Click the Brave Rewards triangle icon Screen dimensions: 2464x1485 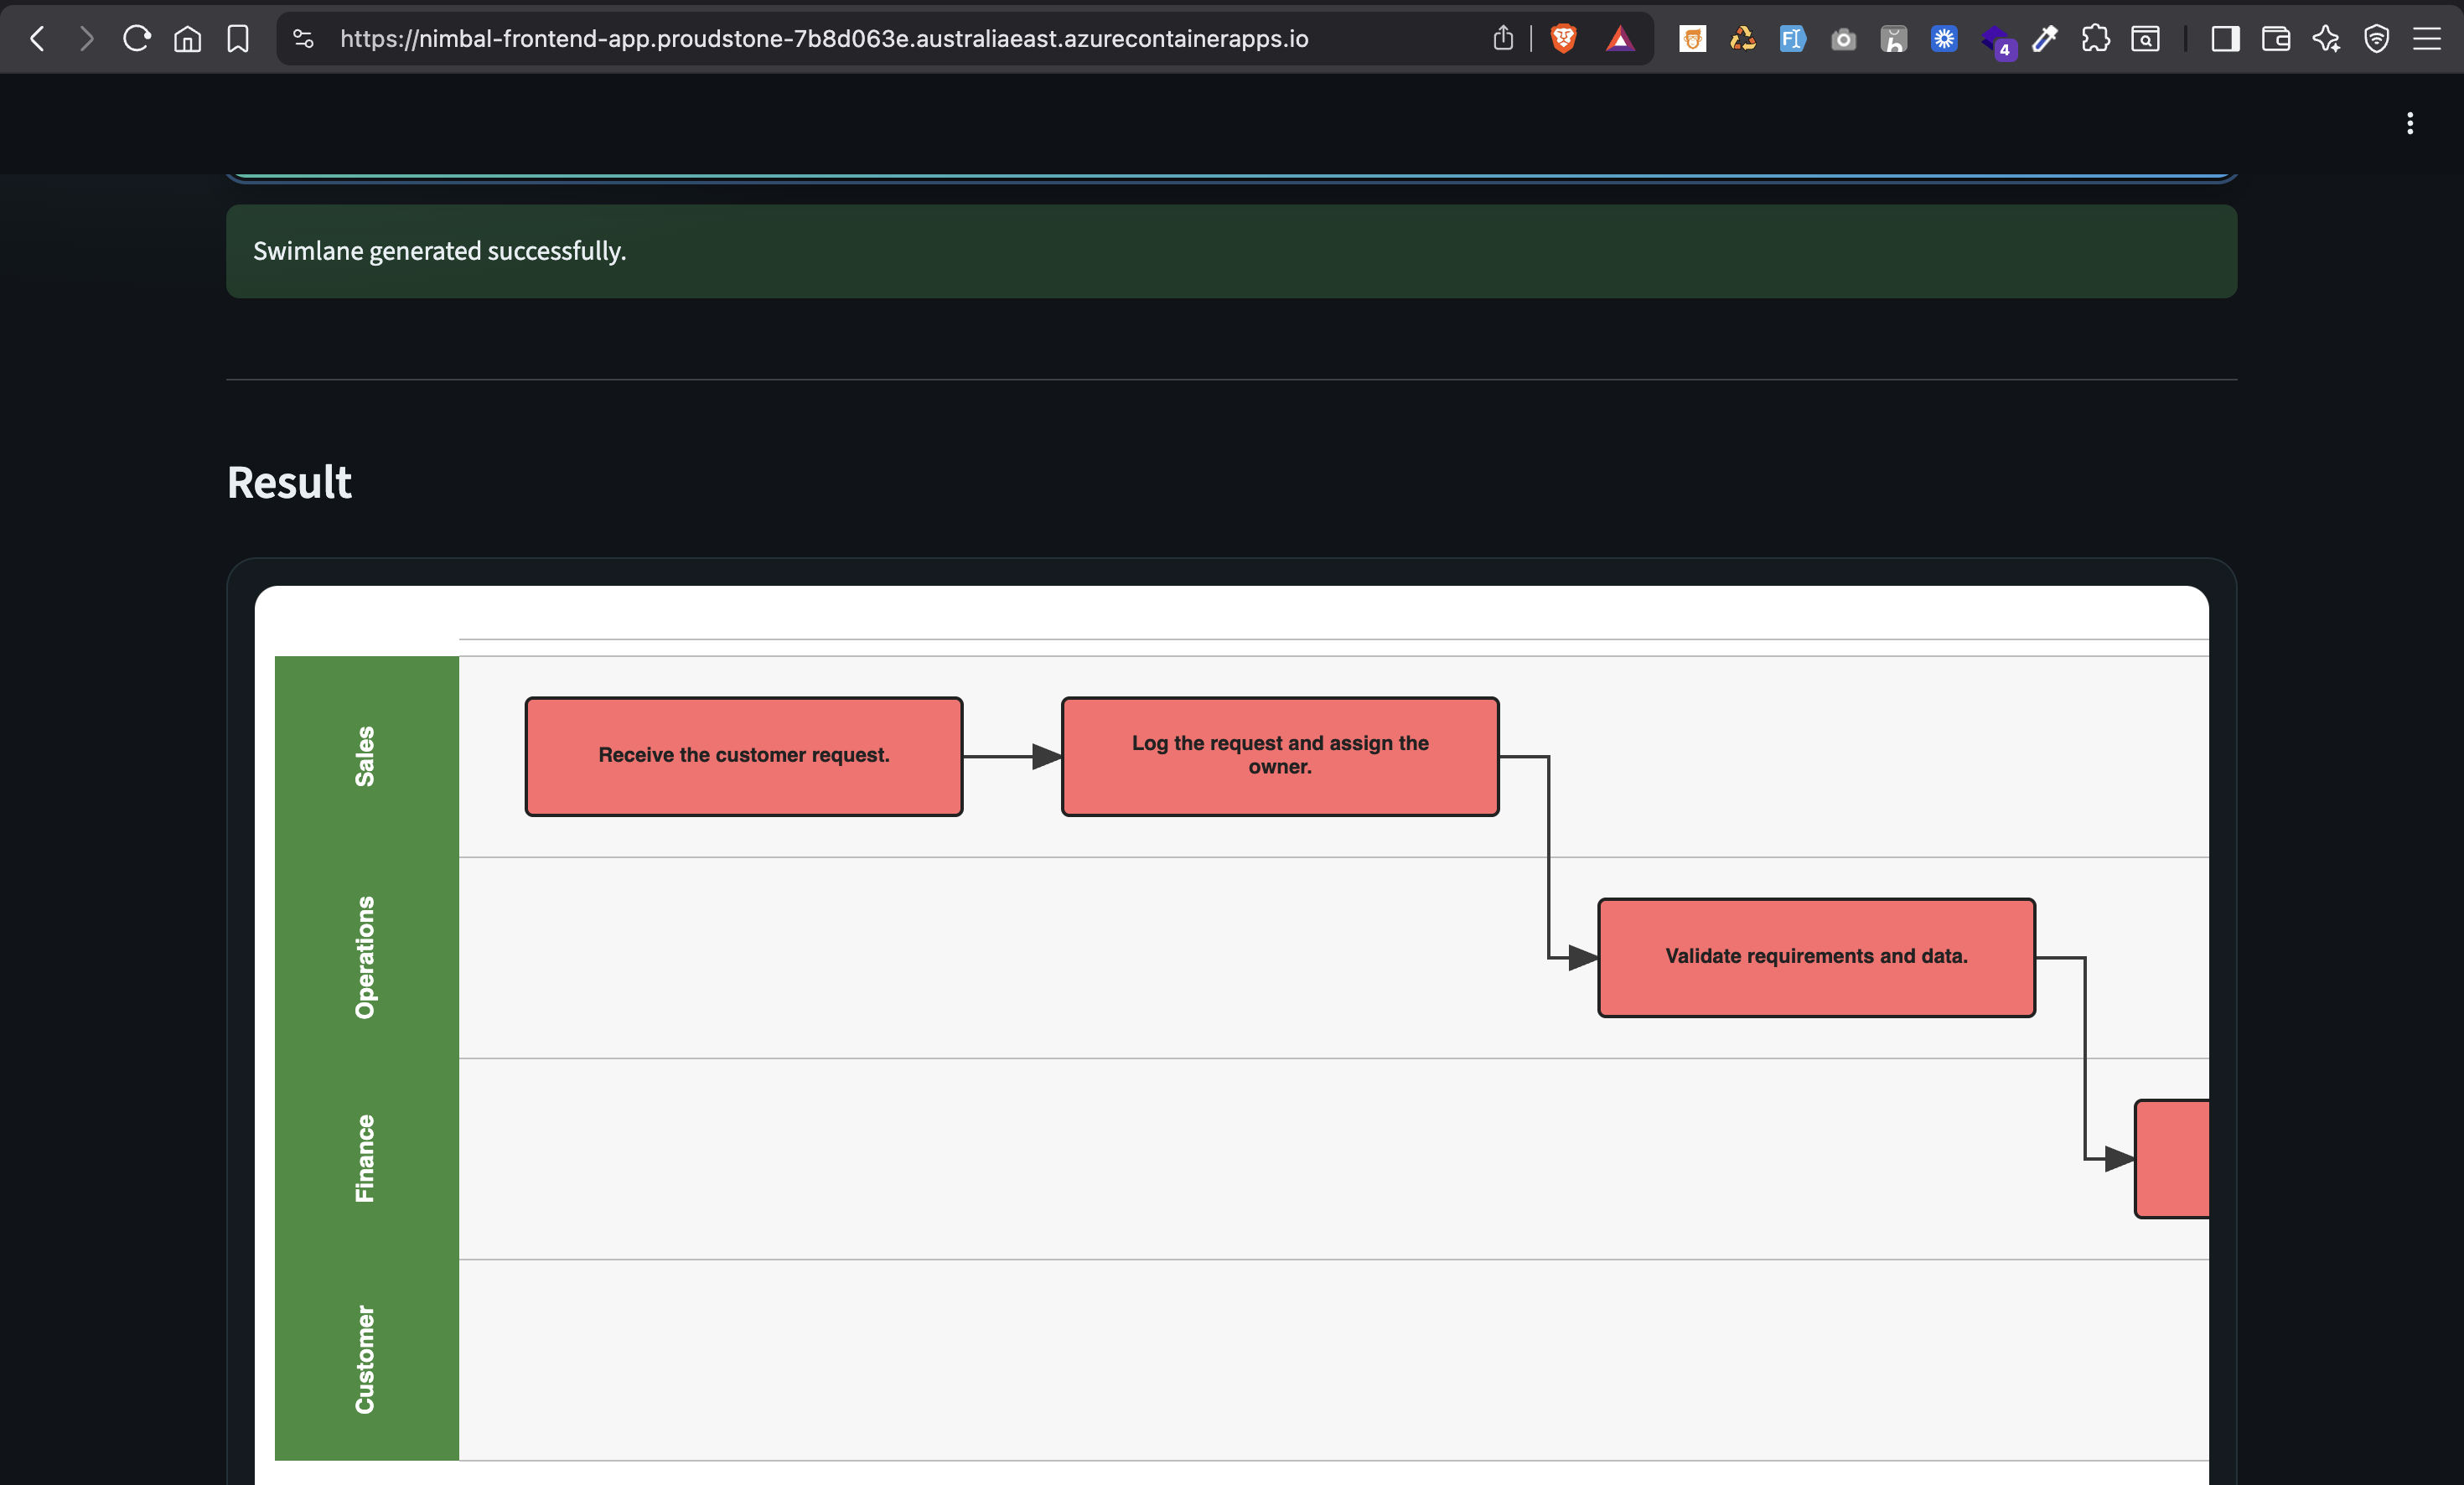pyautogui.click(x=1621, y=38)
